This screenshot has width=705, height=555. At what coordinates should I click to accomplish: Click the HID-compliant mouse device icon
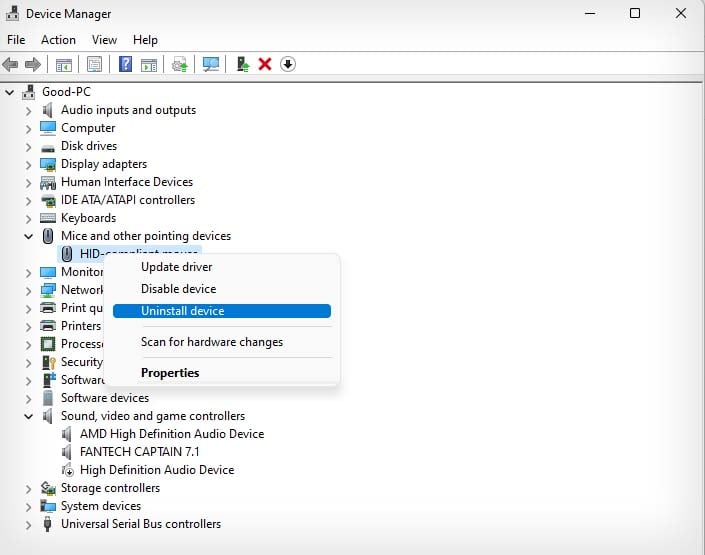[67, 254]
